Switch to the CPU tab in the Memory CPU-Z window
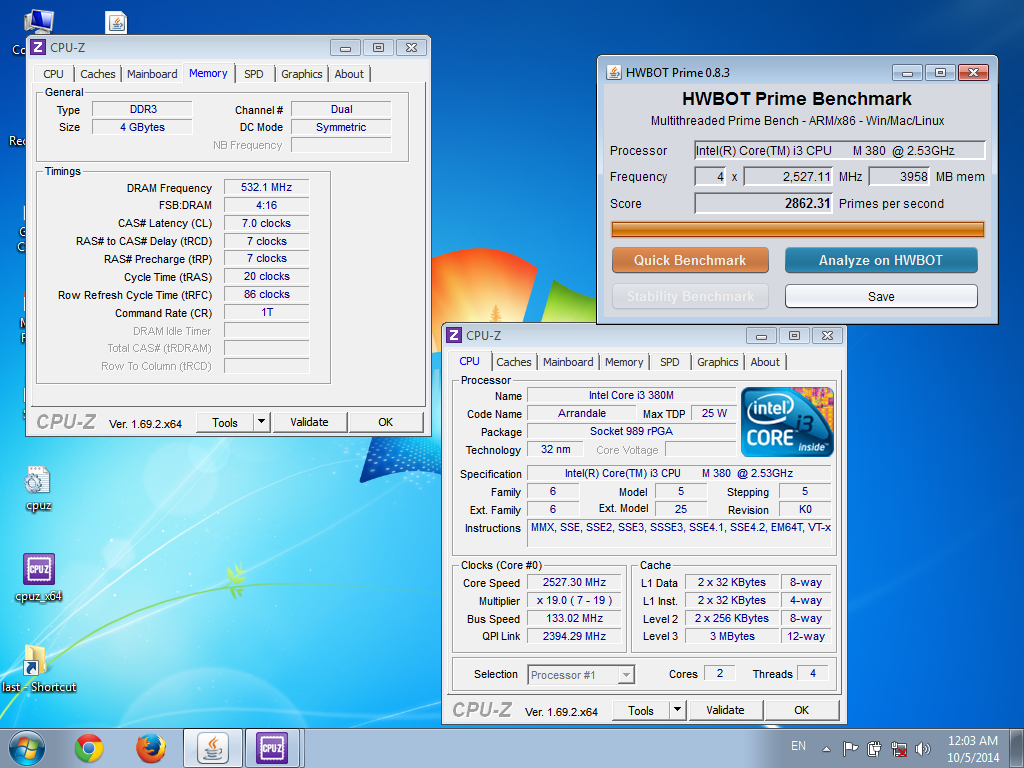This screenshot has height=768, width=1024. tap(54, 74)
